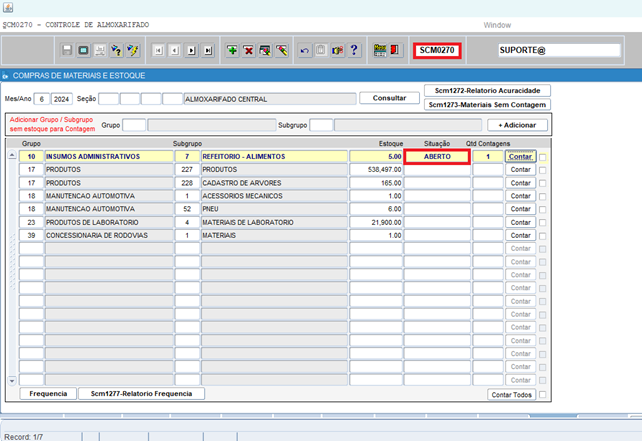
Task: Click the SCM0270 program code field
Action: coord(437,50)
